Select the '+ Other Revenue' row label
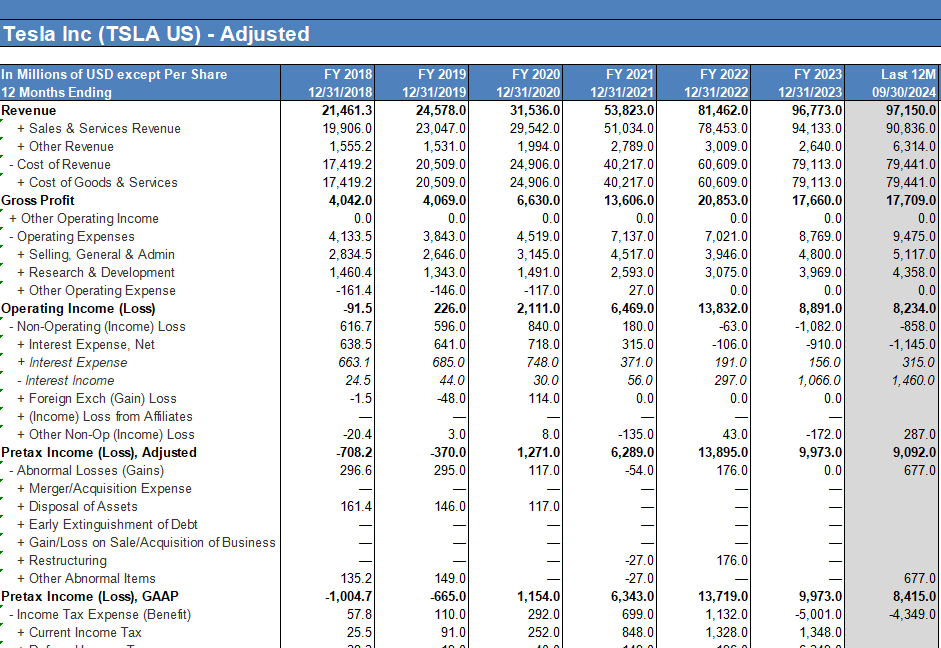Screen dimensions: 941x648 [x=65, y=146]
